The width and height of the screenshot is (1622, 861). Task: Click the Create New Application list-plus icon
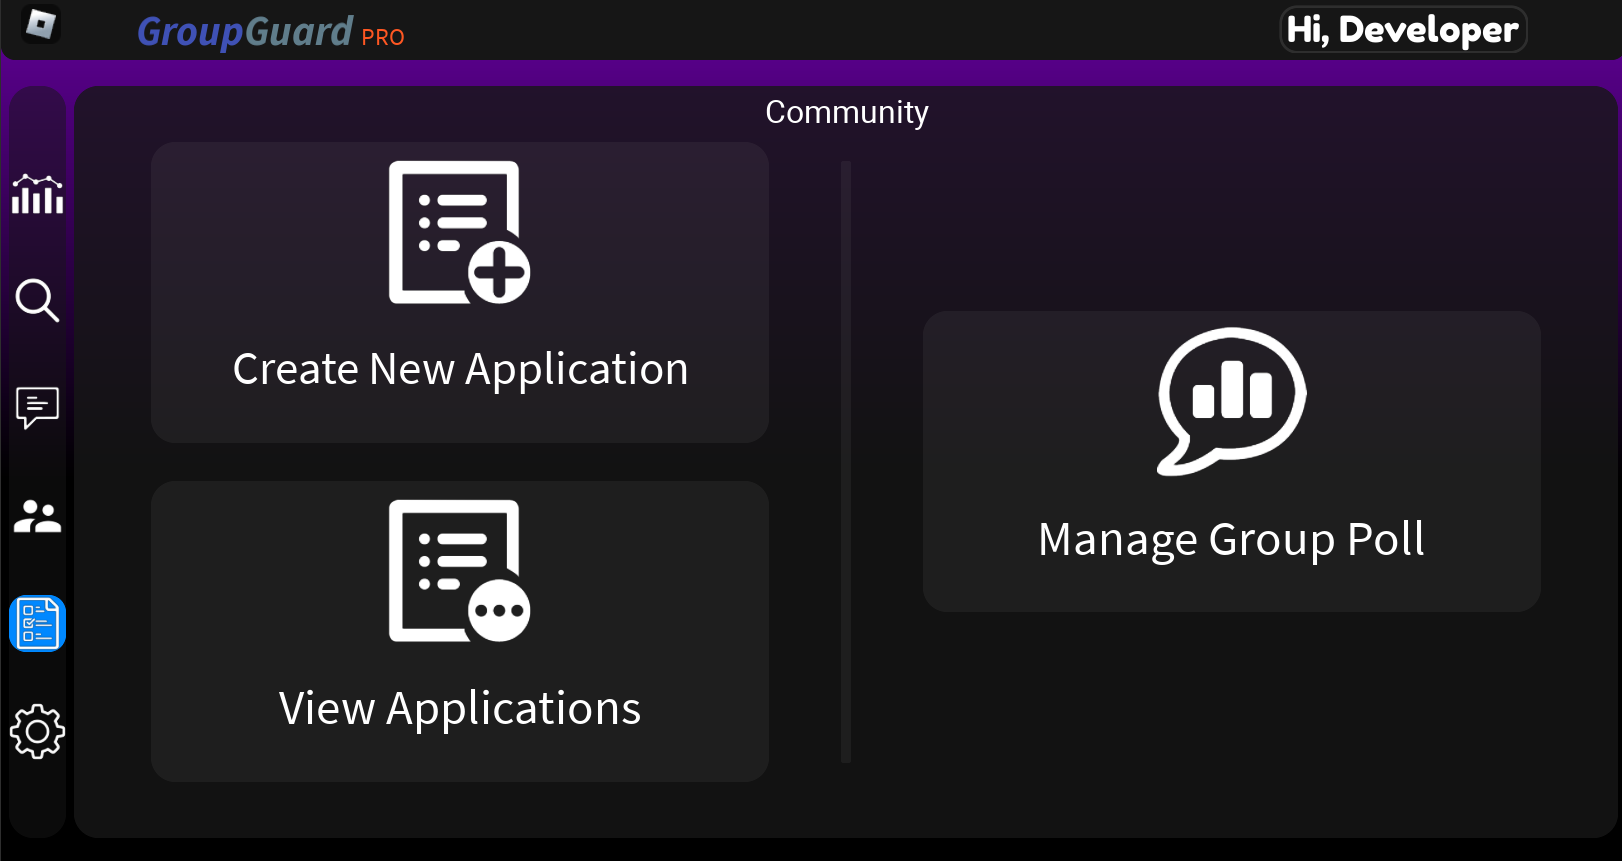(460, 232)
